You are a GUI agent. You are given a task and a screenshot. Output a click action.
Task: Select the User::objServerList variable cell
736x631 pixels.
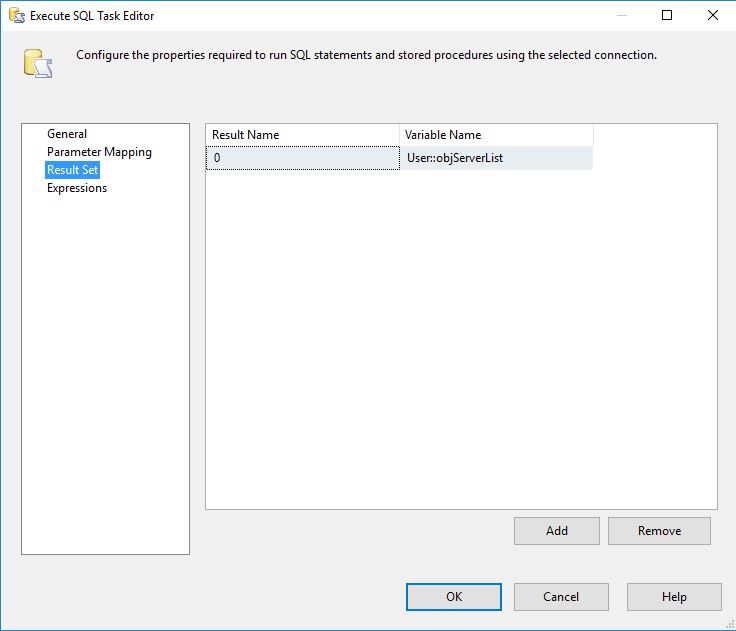(x=496, y=158)
